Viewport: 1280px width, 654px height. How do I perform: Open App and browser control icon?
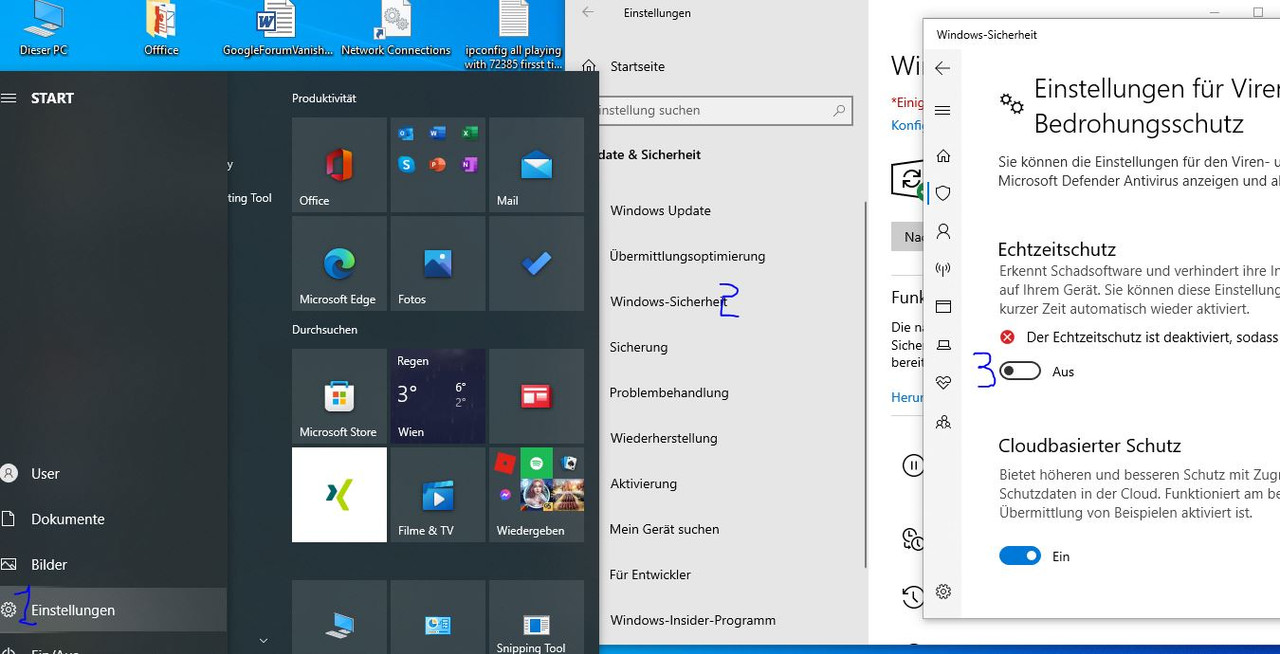click(x=943, y=306)
